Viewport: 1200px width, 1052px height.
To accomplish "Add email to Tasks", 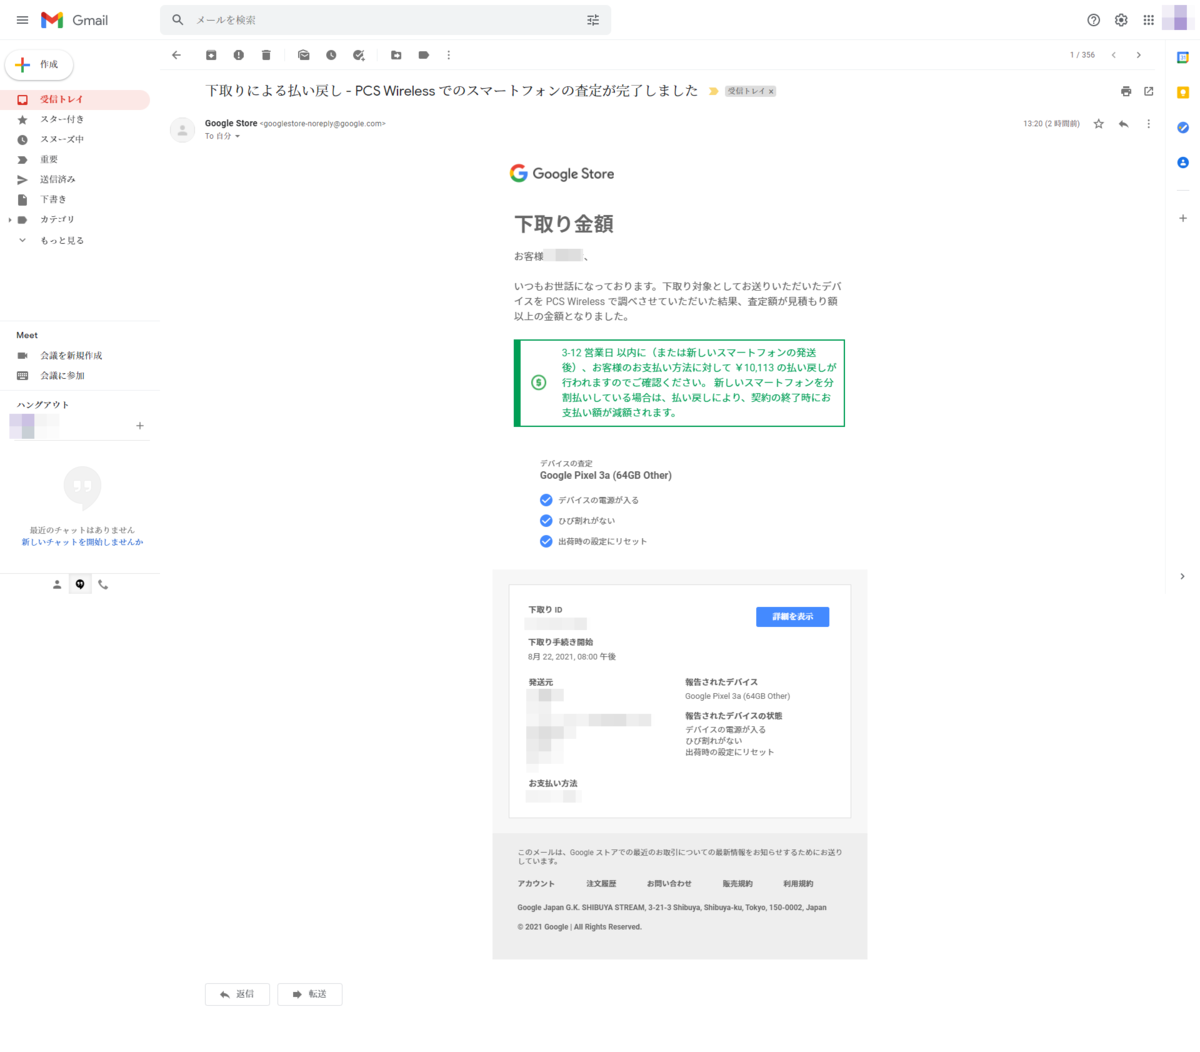I will click(x=359, y=55).
